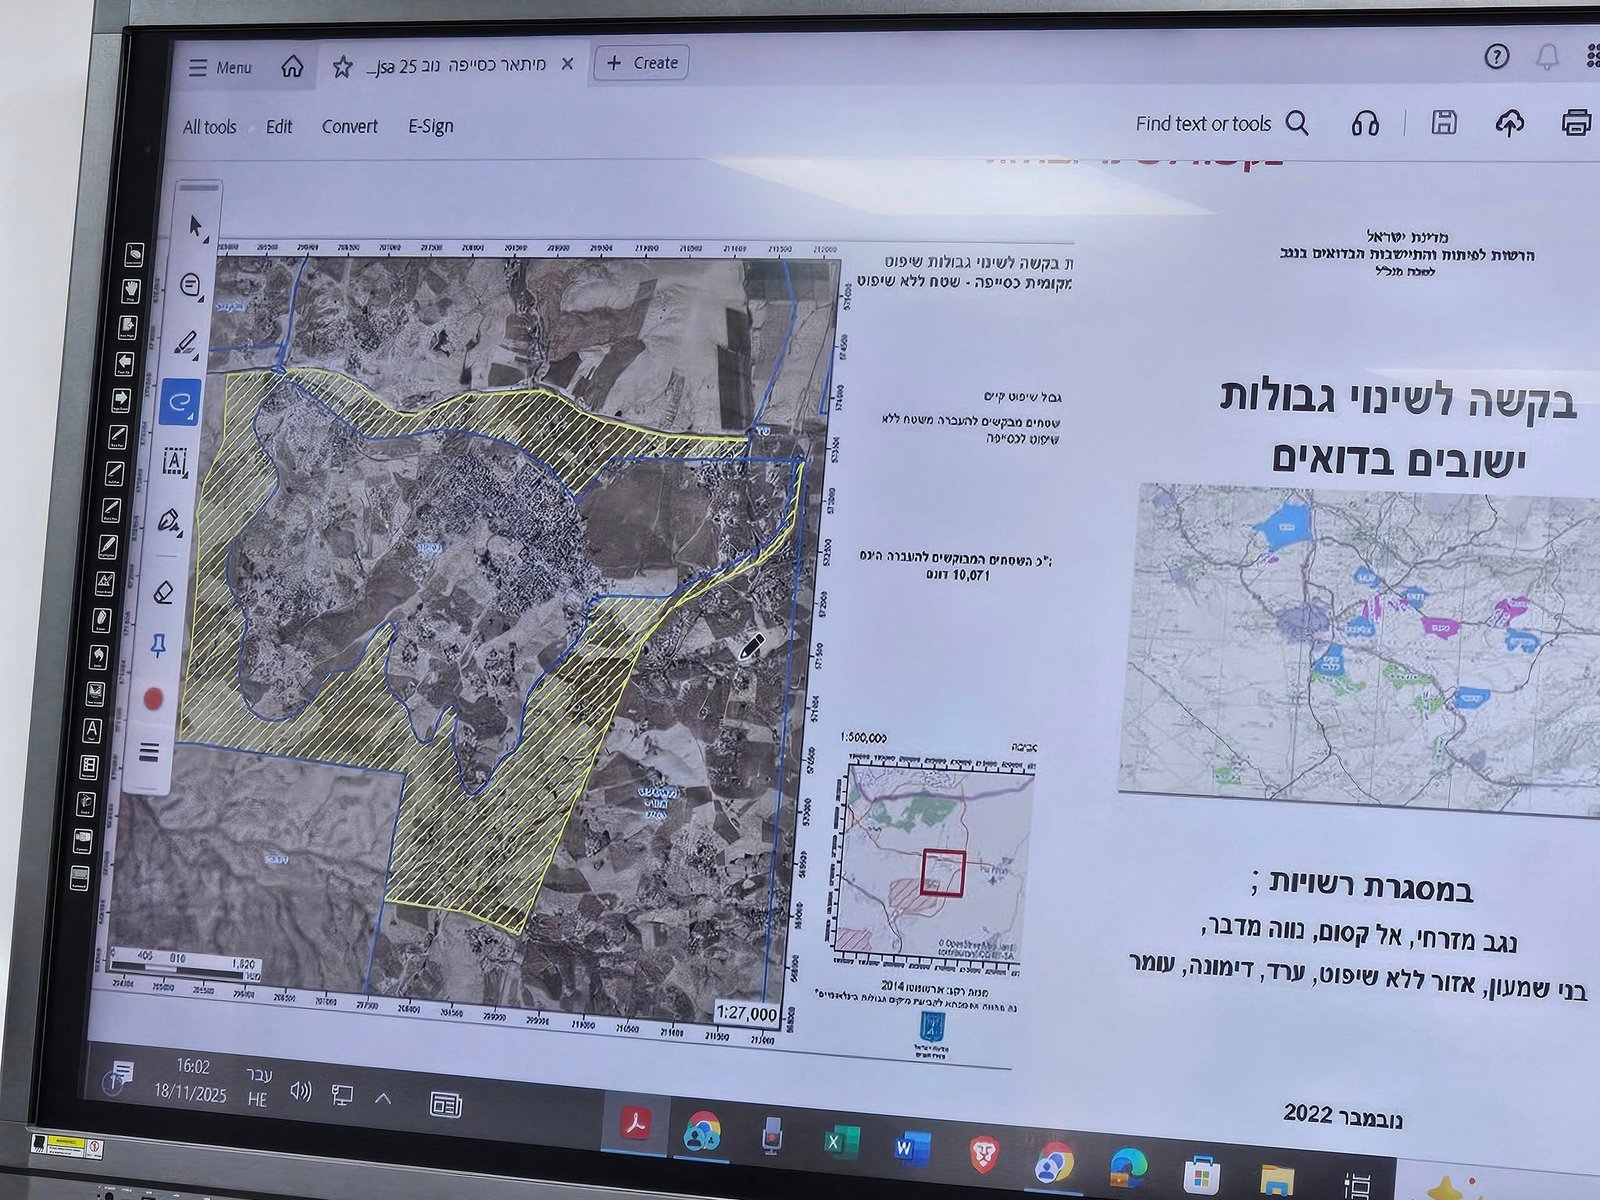
Task: Save the file with the diskette icon
Action: pos(1443,123)
